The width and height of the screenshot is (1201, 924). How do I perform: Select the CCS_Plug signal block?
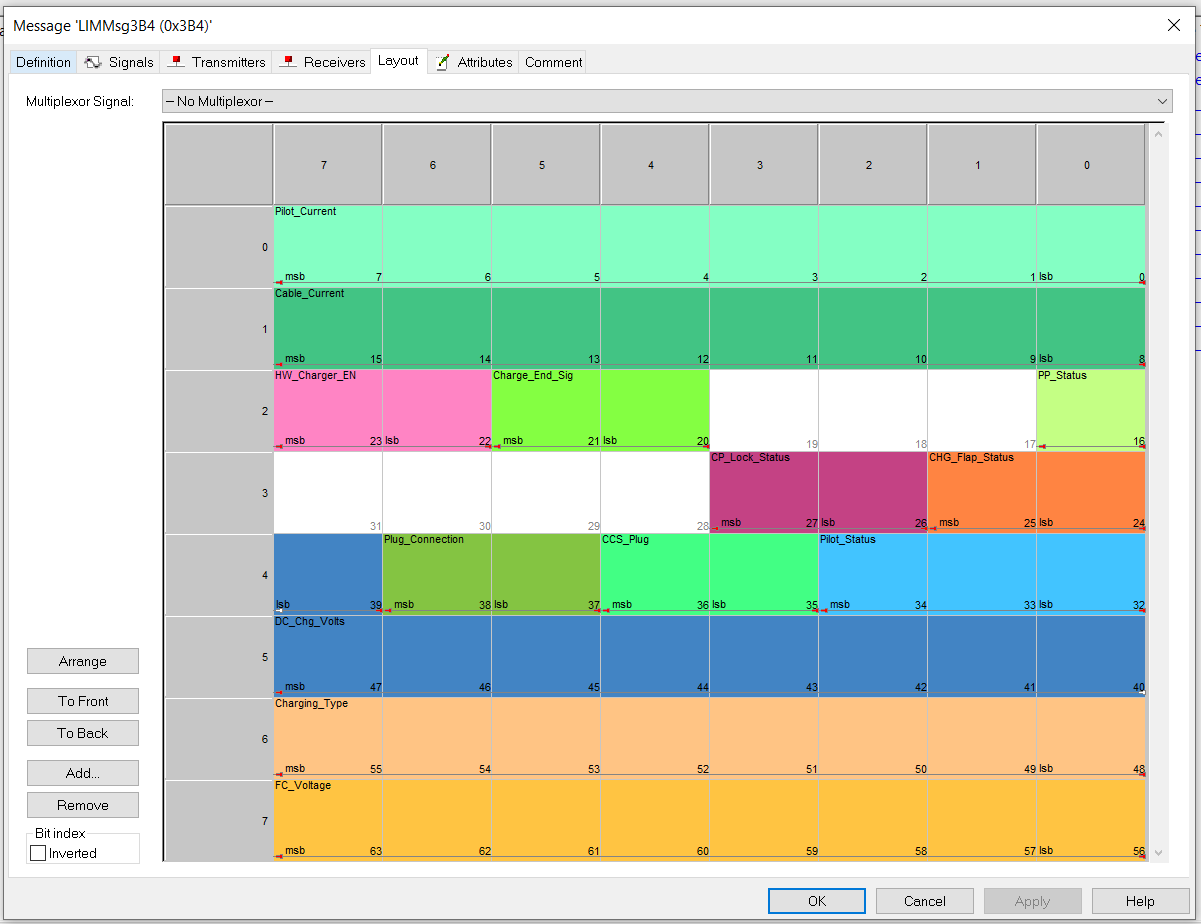click(x=709, y=574)
